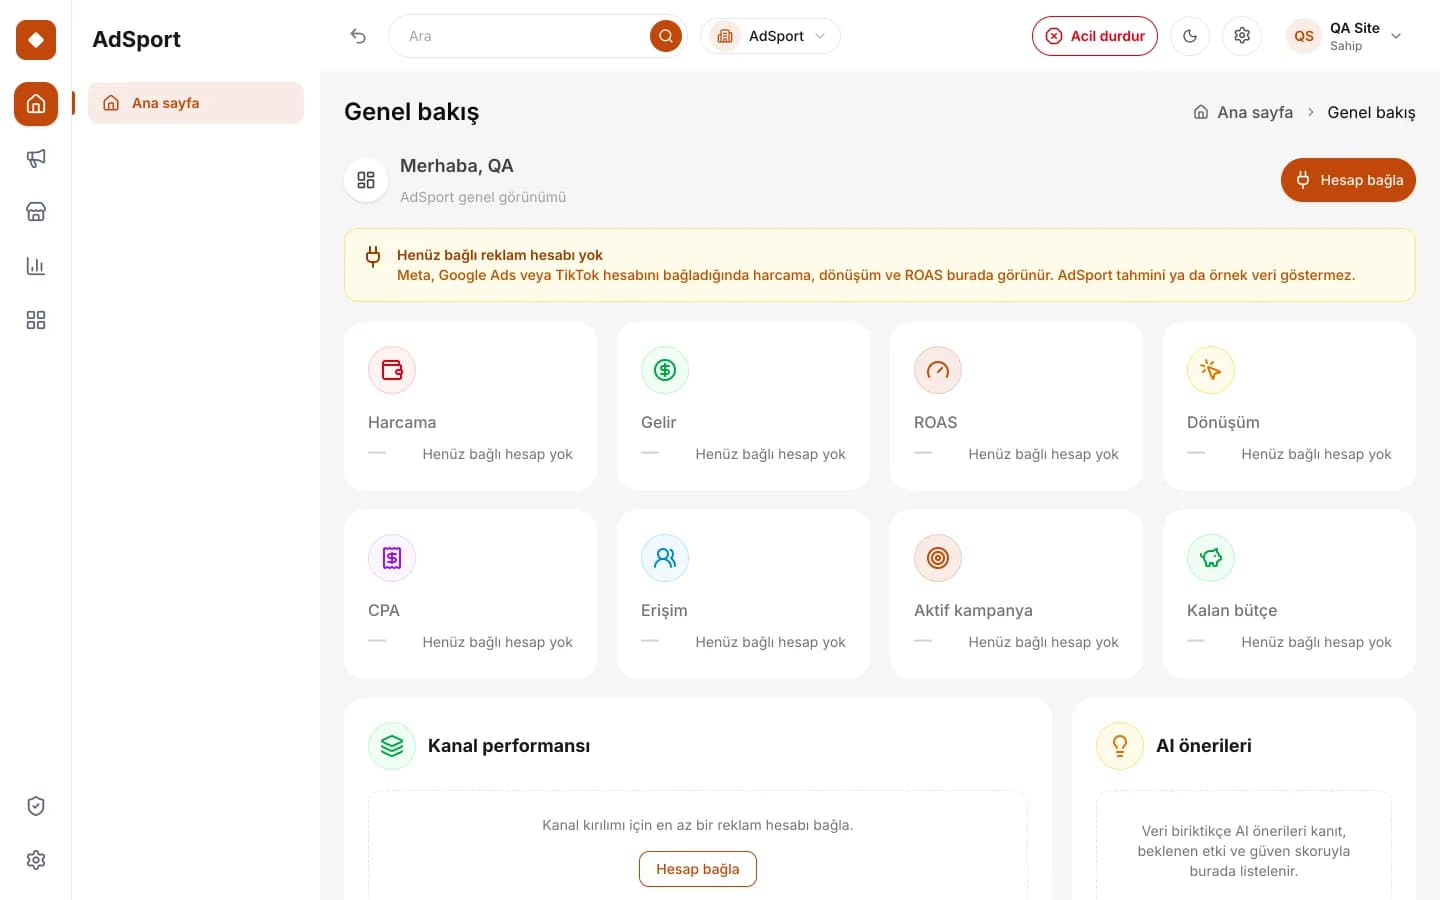Screen dimensions: 1440x900
Task: Select Ana sayfa in the side menu
Action: (x=196, y=103)
